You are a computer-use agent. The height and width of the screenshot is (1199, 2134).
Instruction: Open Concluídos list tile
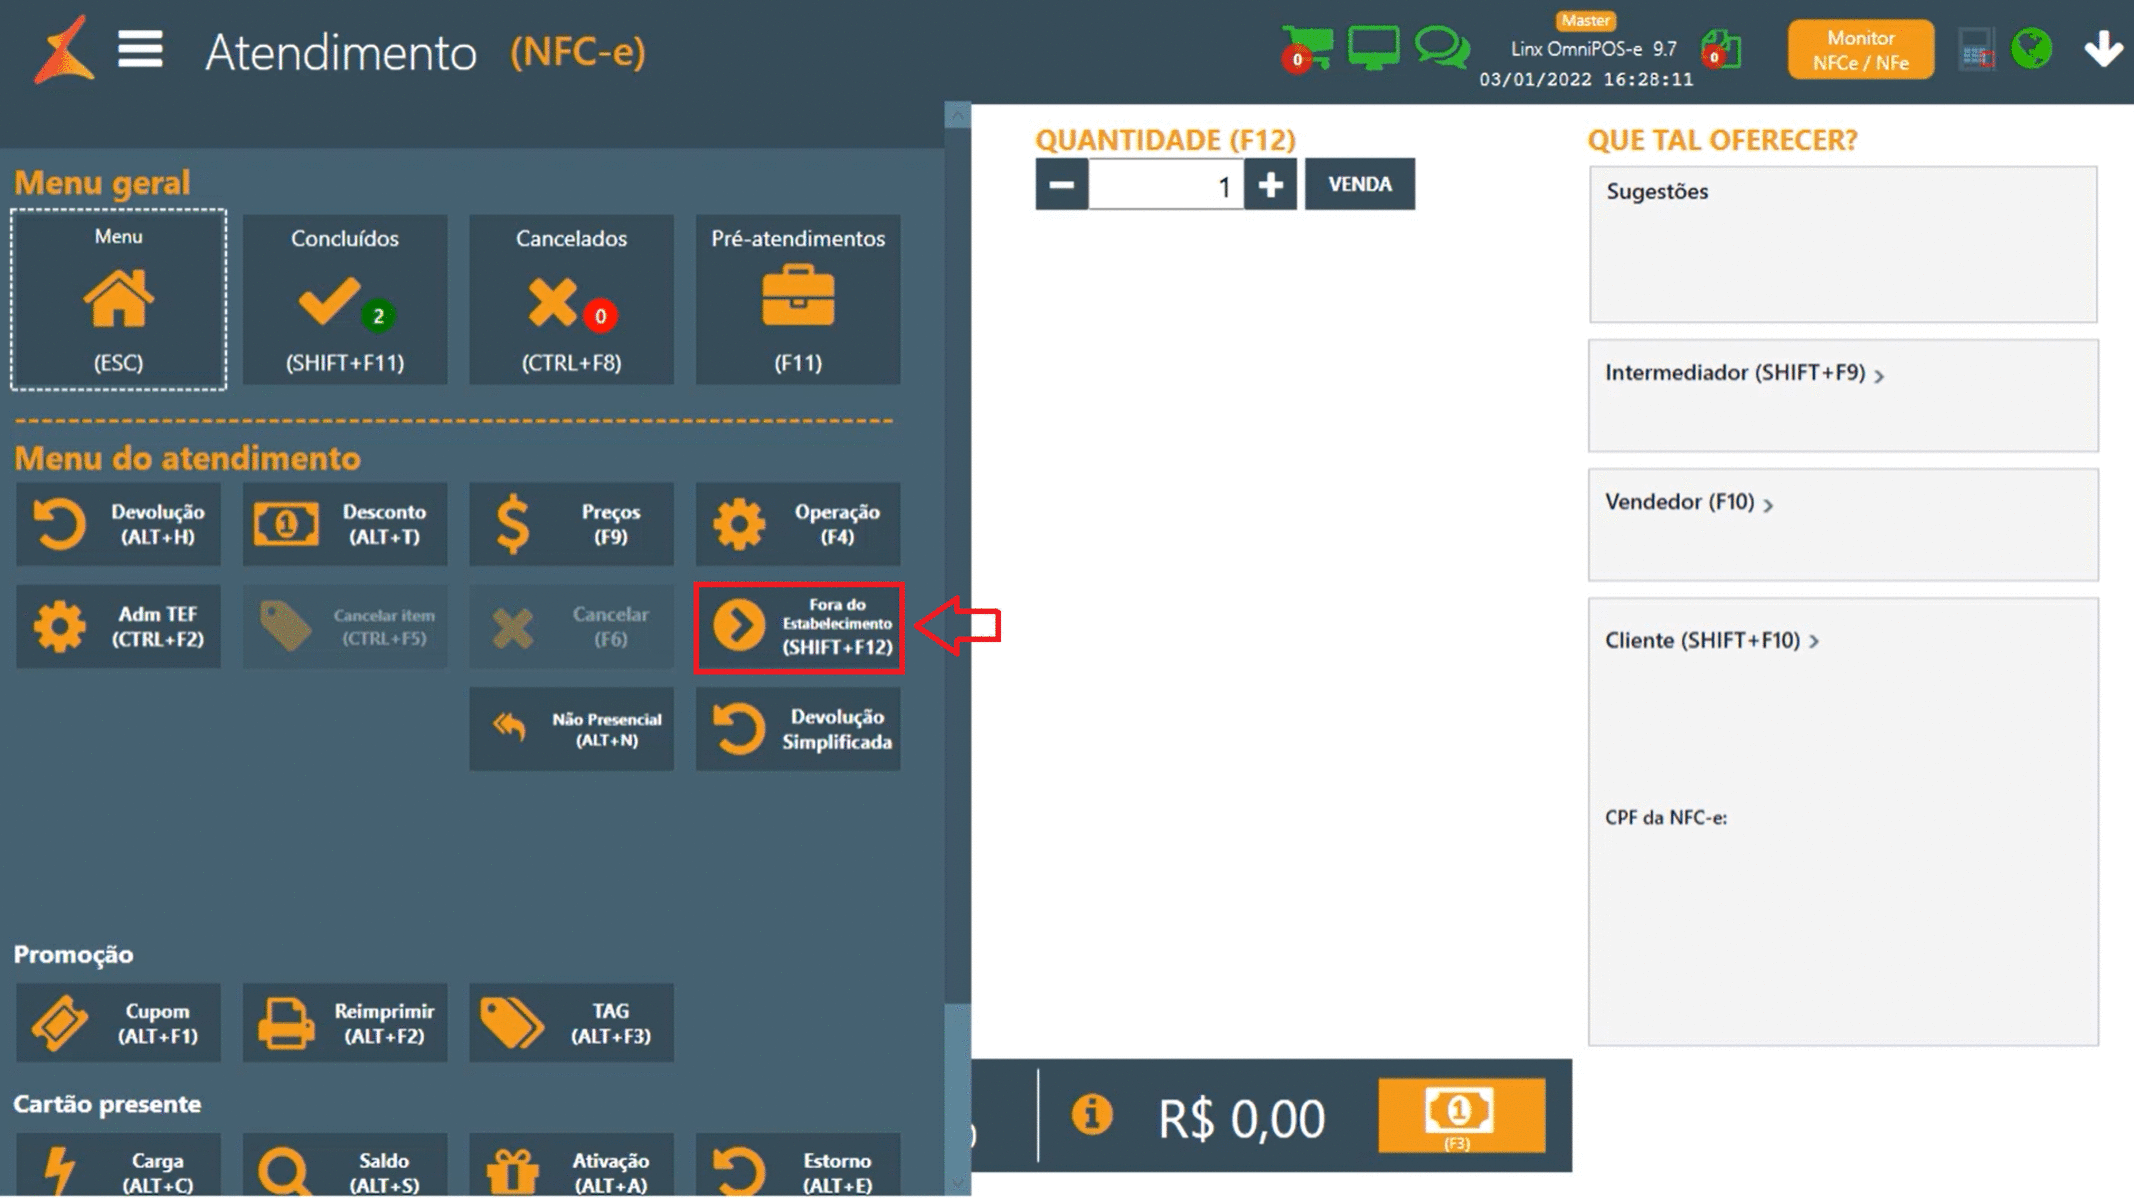[345, 299]
